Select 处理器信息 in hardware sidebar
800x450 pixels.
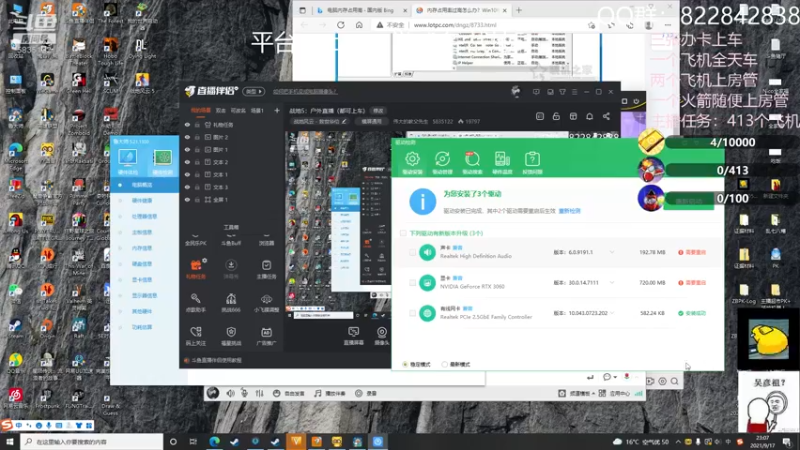145,216
